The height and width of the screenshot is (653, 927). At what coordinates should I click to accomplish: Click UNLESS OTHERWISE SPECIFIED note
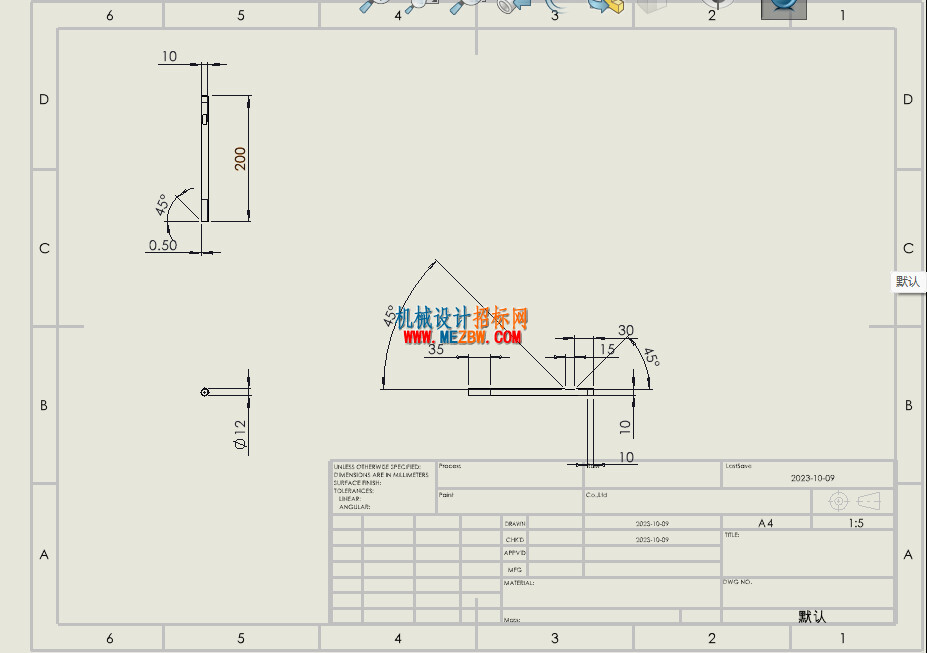pyautogui.click(x=377, y=467)
